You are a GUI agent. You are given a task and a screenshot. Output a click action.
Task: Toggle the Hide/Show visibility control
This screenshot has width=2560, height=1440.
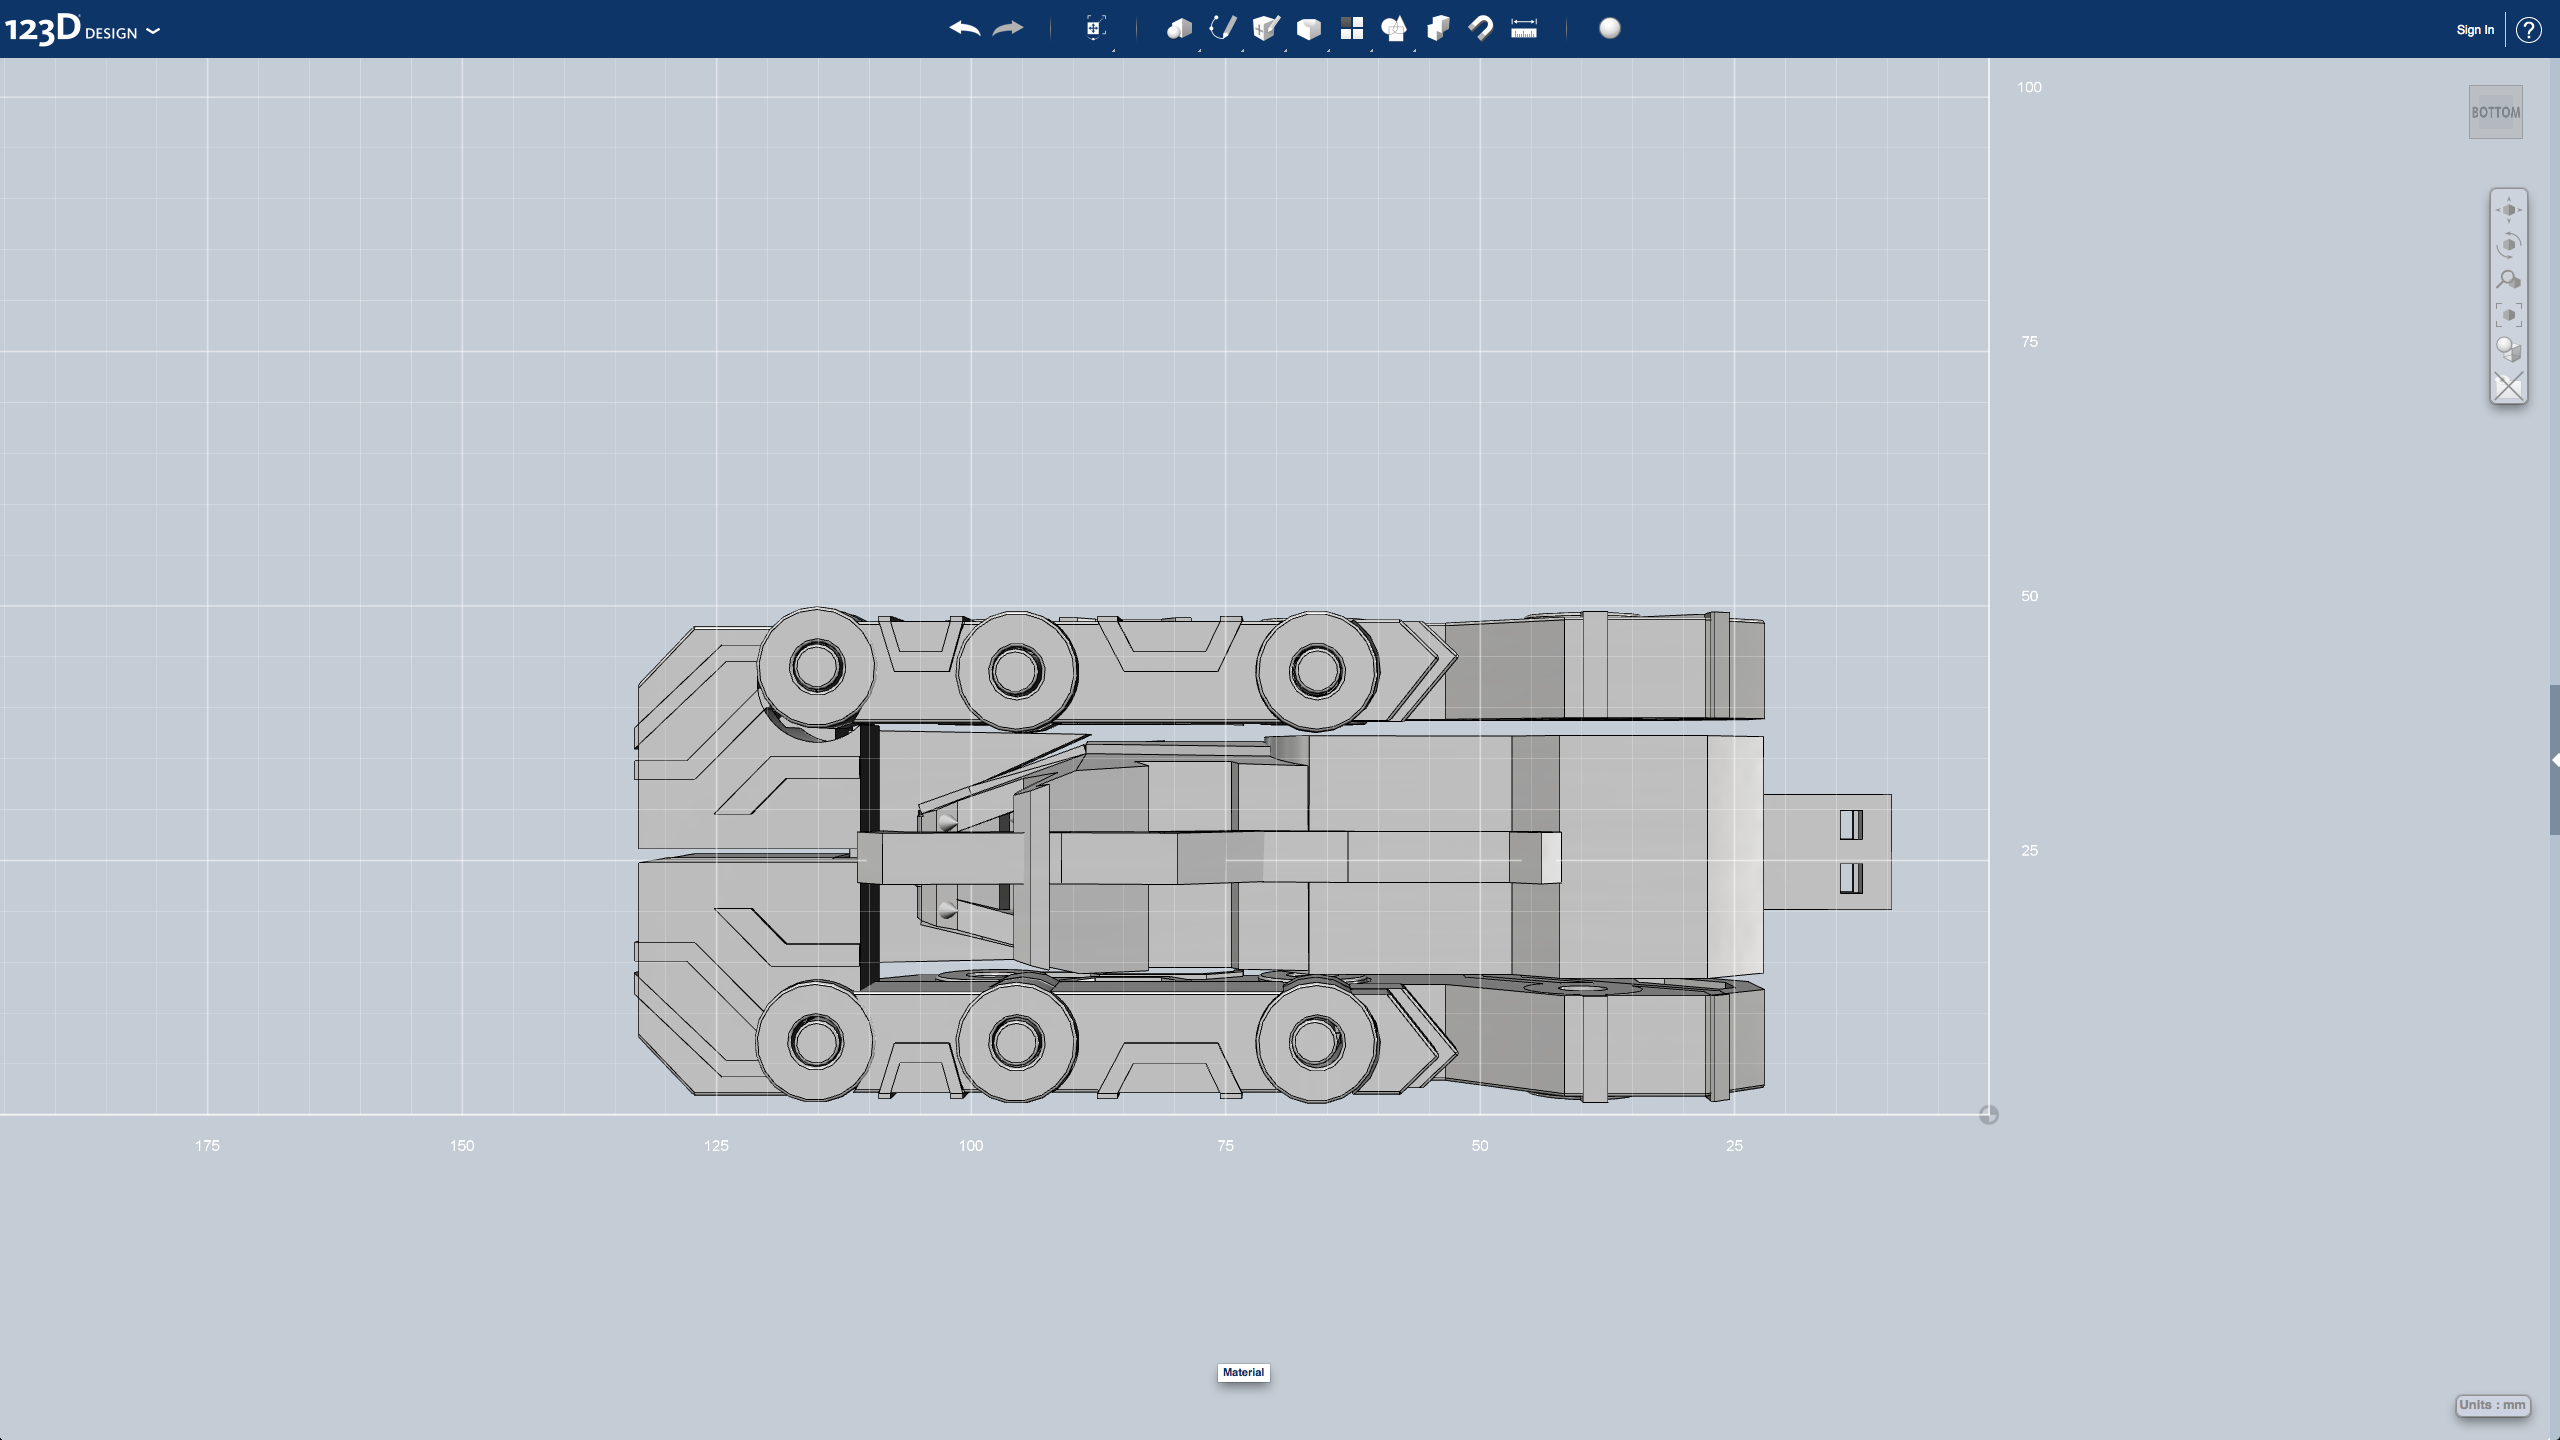click(2509, 385)
